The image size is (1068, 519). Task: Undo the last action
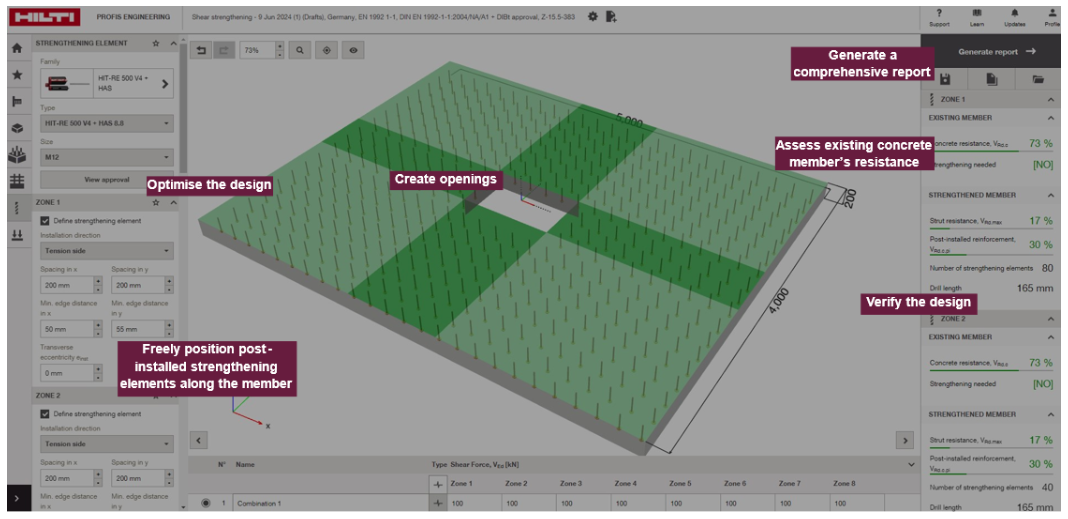201,50
